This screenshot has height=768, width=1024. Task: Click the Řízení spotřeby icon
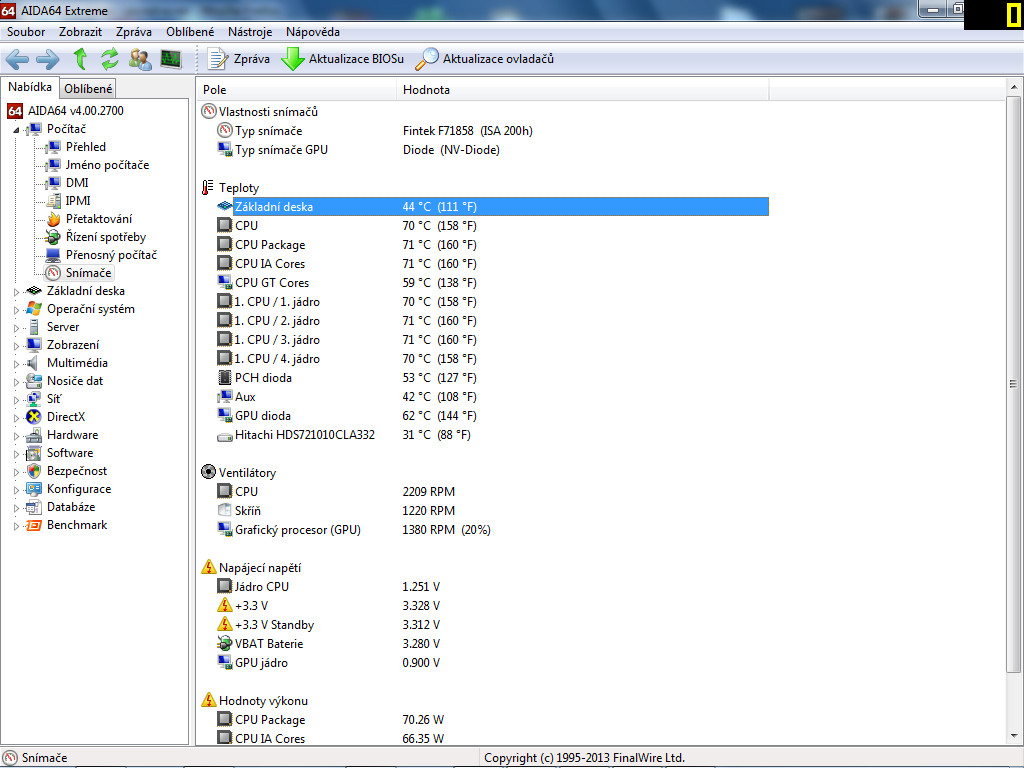click(53, 237)
